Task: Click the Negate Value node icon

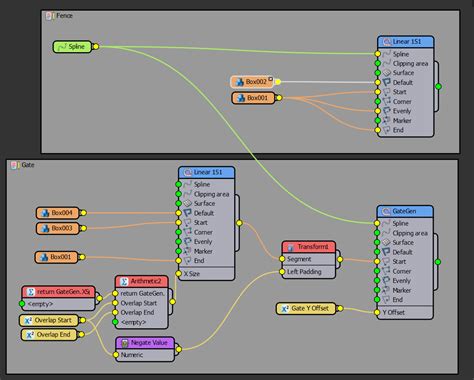Action: 125,343
